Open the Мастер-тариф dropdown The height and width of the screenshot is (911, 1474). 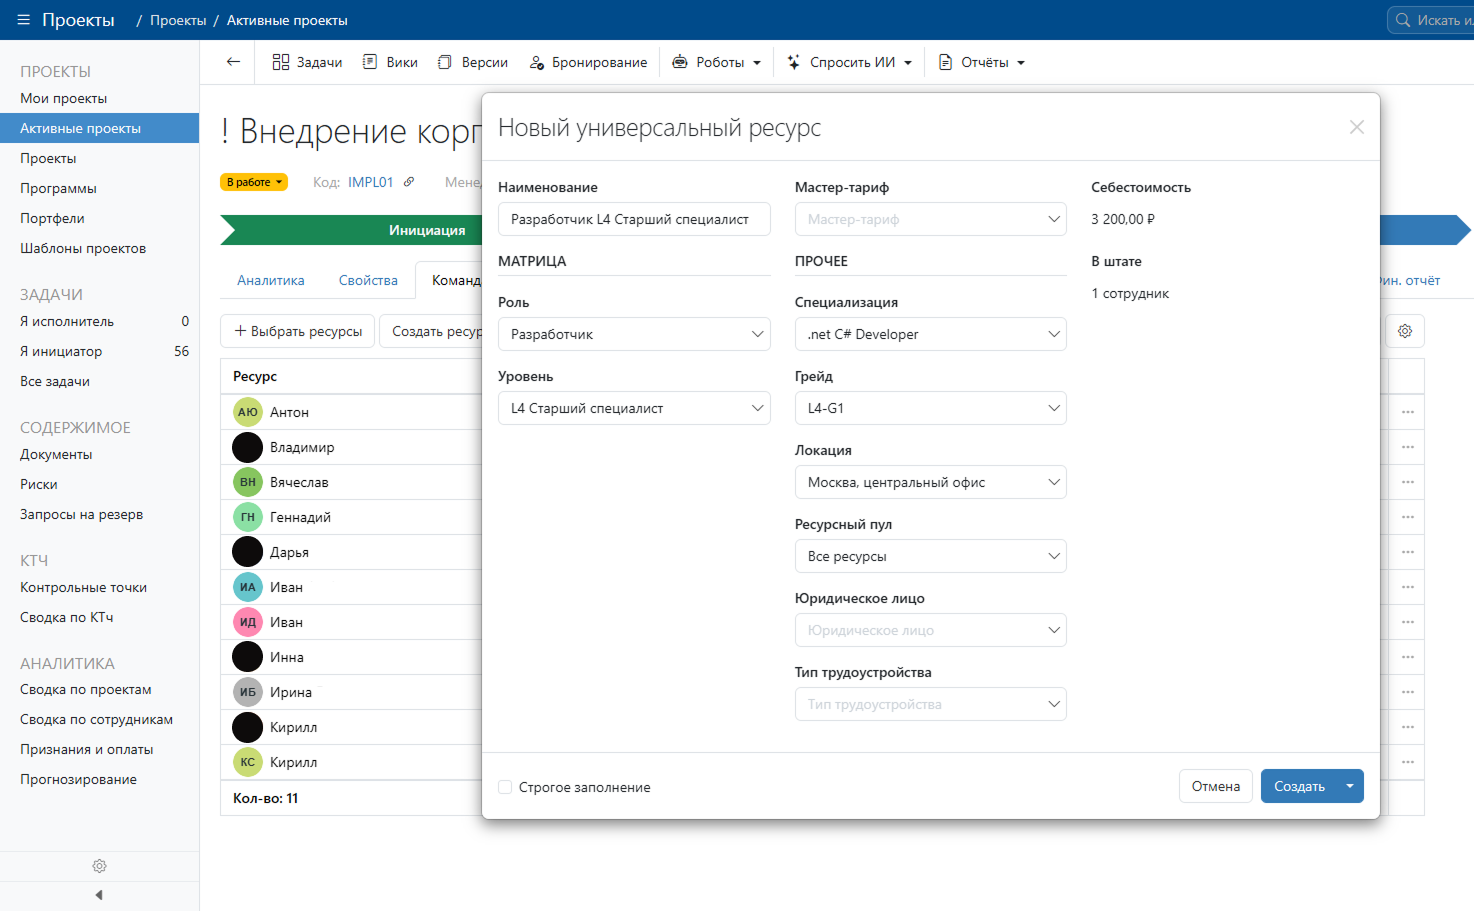pos(931,219)
